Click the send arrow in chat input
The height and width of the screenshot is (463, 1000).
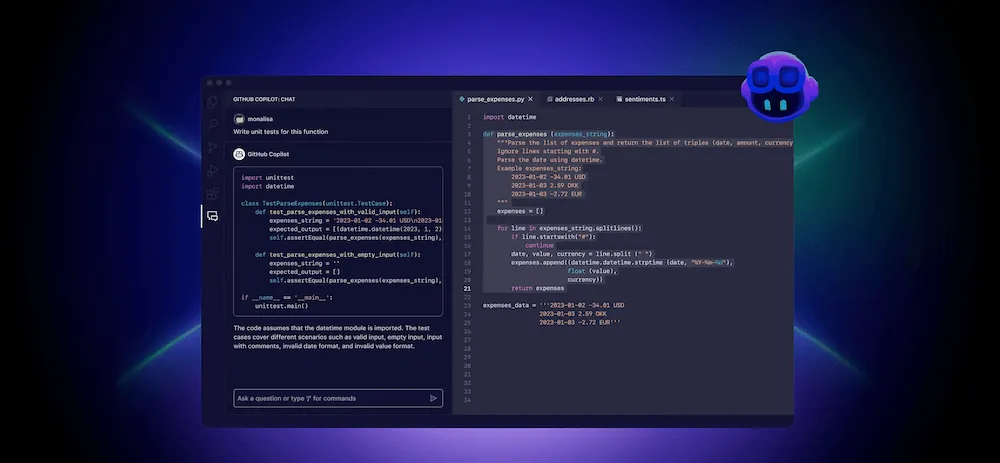coord(433,399)
